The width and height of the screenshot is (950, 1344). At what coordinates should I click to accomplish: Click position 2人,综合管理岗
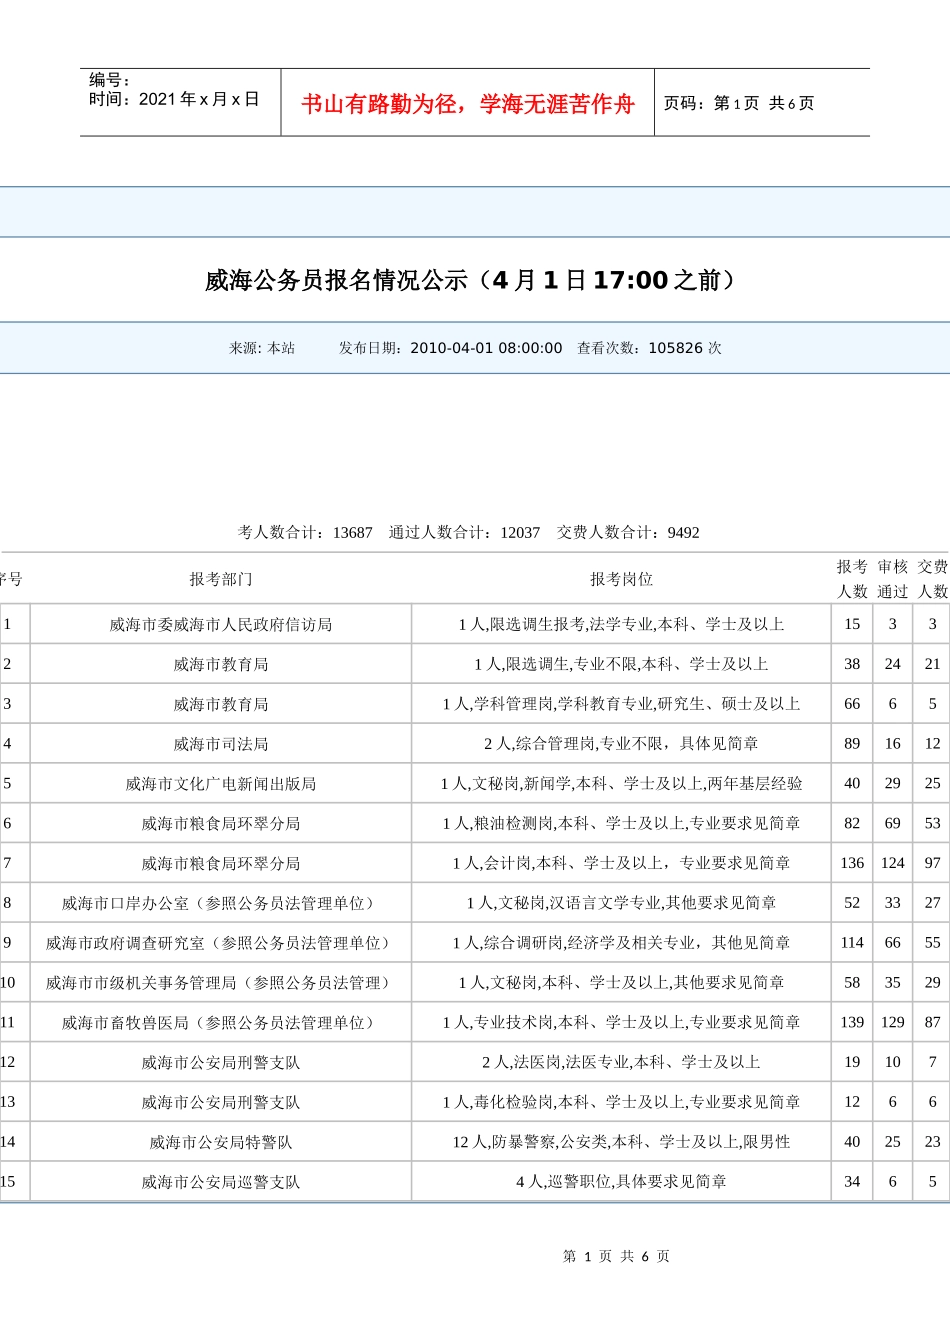click(x=621, y=744)
